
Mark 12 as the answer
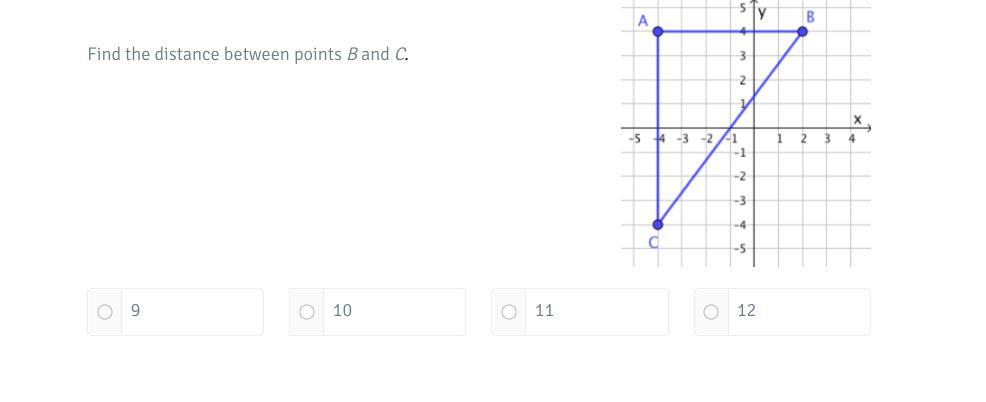711,312
